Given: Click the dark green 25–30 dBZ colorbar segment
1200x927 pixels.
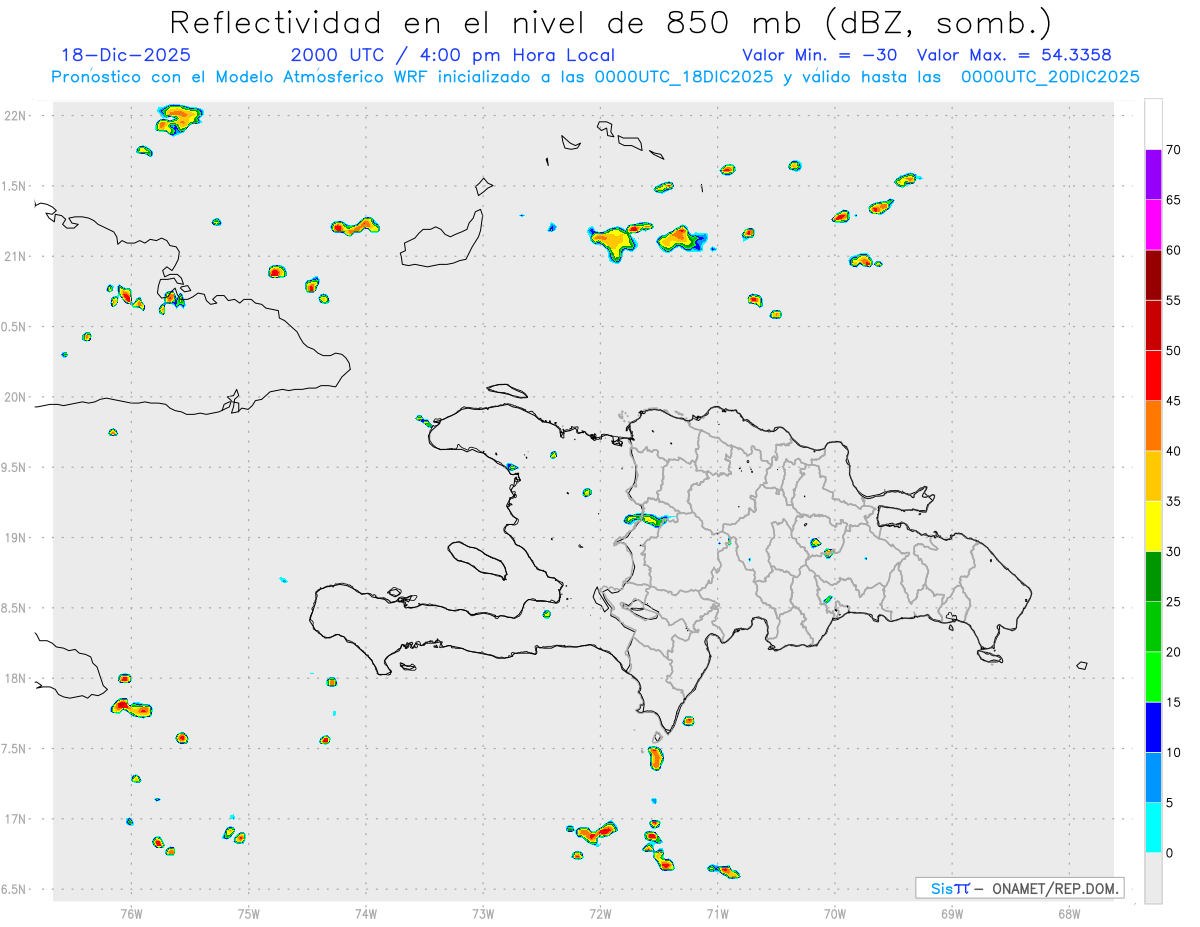Looking at the screenshot, I should (x=1153, y=577).
